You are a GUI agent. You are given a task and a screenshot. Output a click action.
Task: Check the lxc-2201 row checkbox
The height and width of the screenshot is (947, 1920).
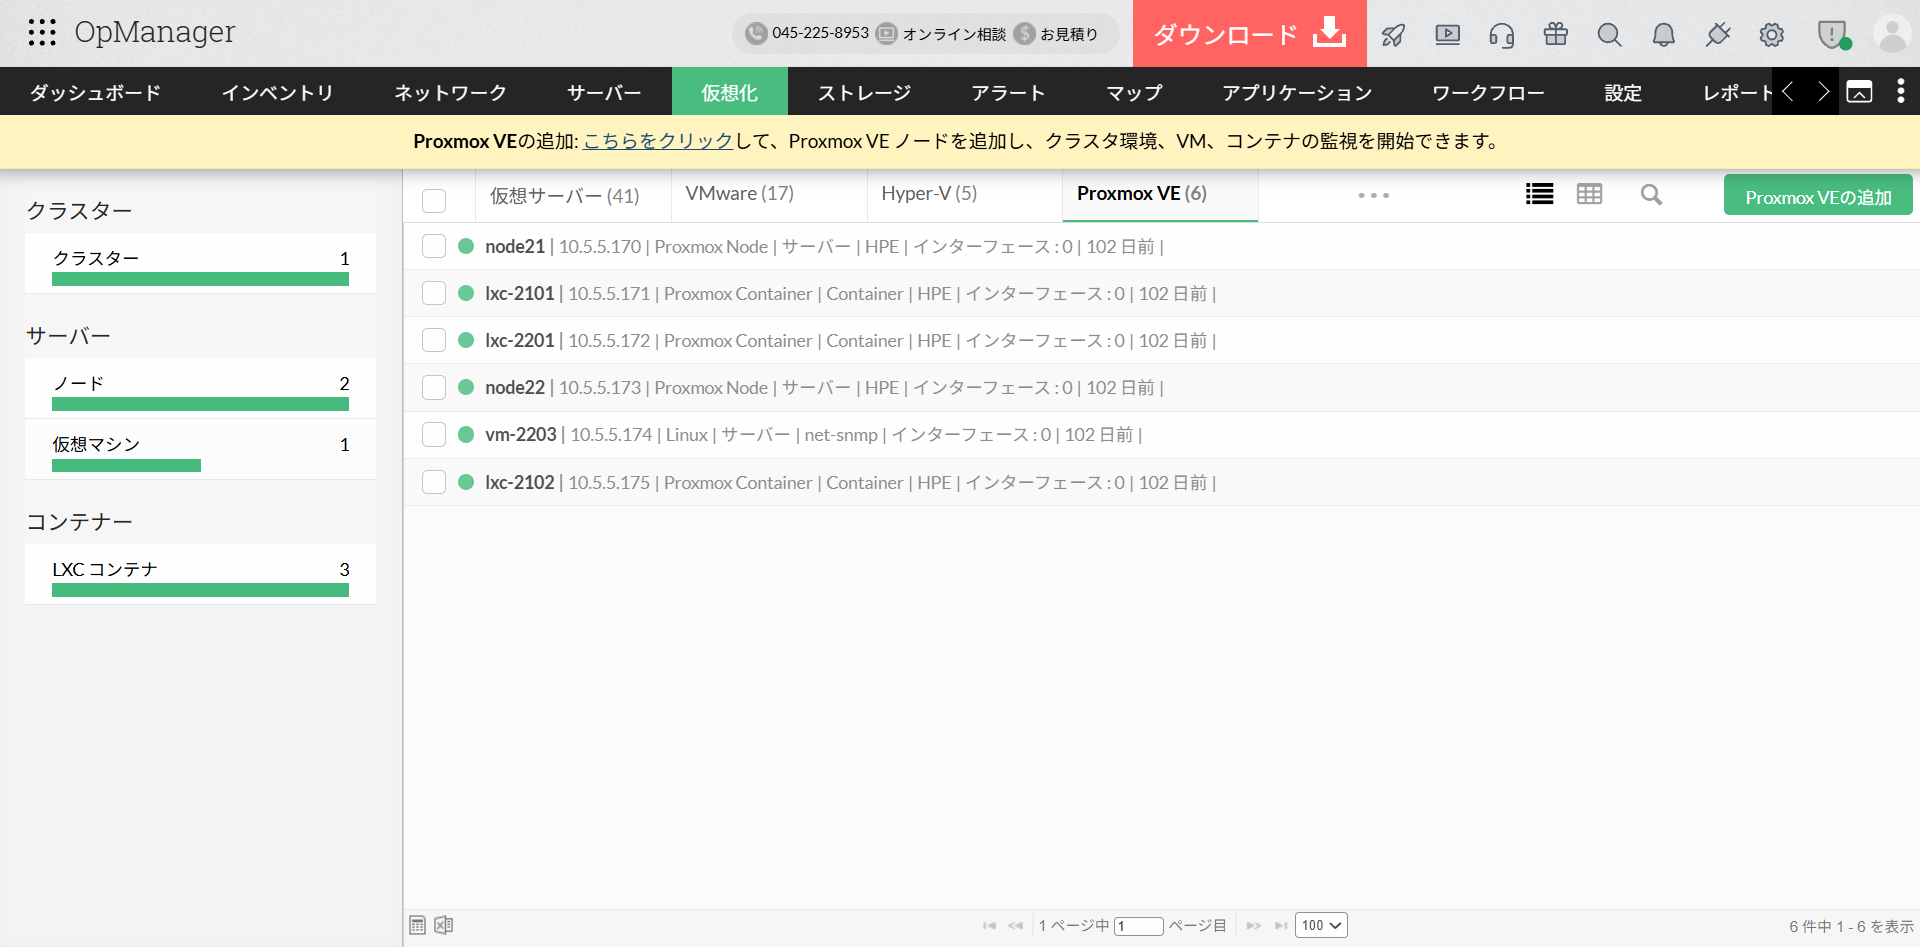click(434, 340)
